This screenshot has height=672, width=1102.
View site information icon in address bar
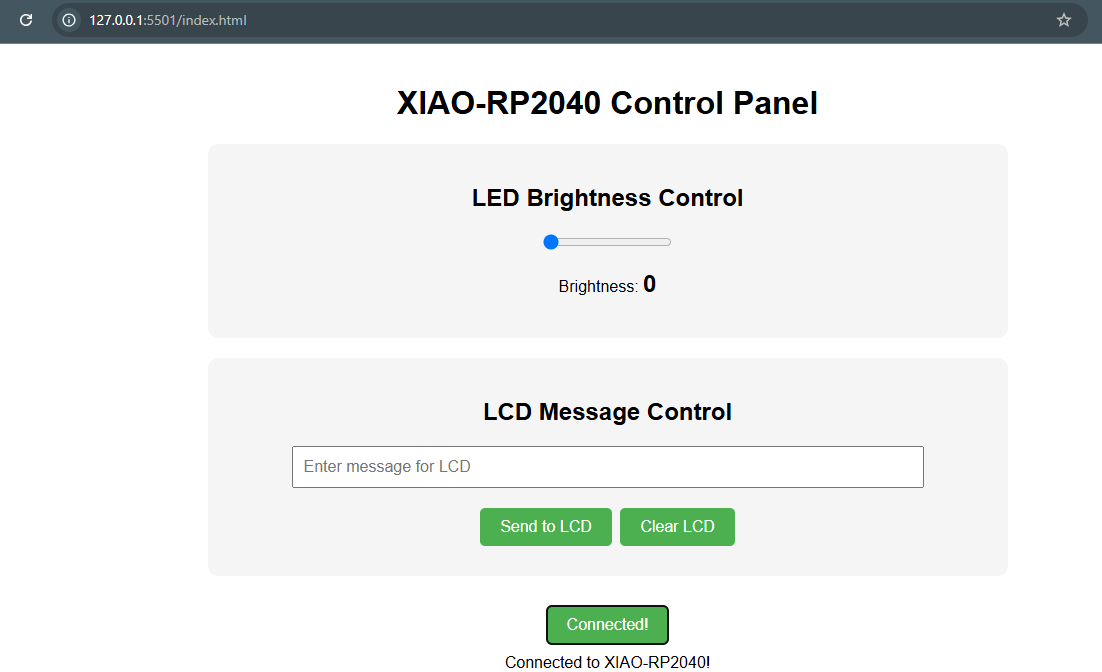tap(69, 20)
